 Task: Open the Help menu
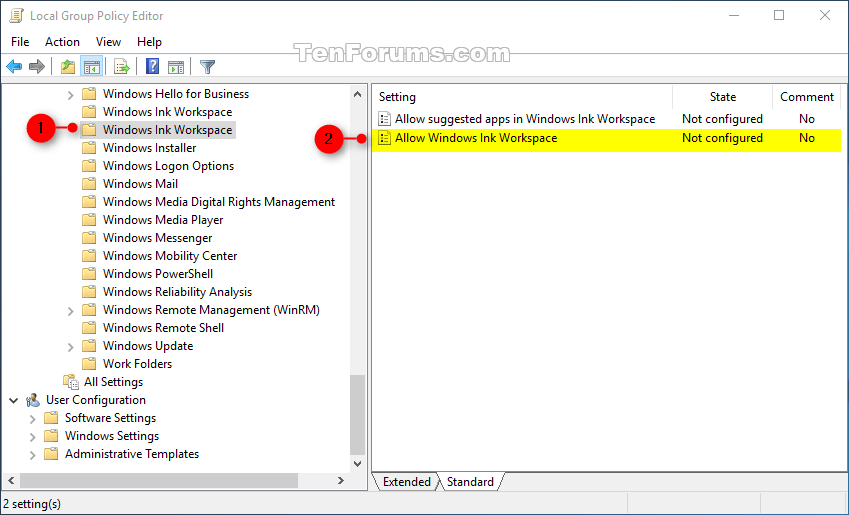(149, 42)
